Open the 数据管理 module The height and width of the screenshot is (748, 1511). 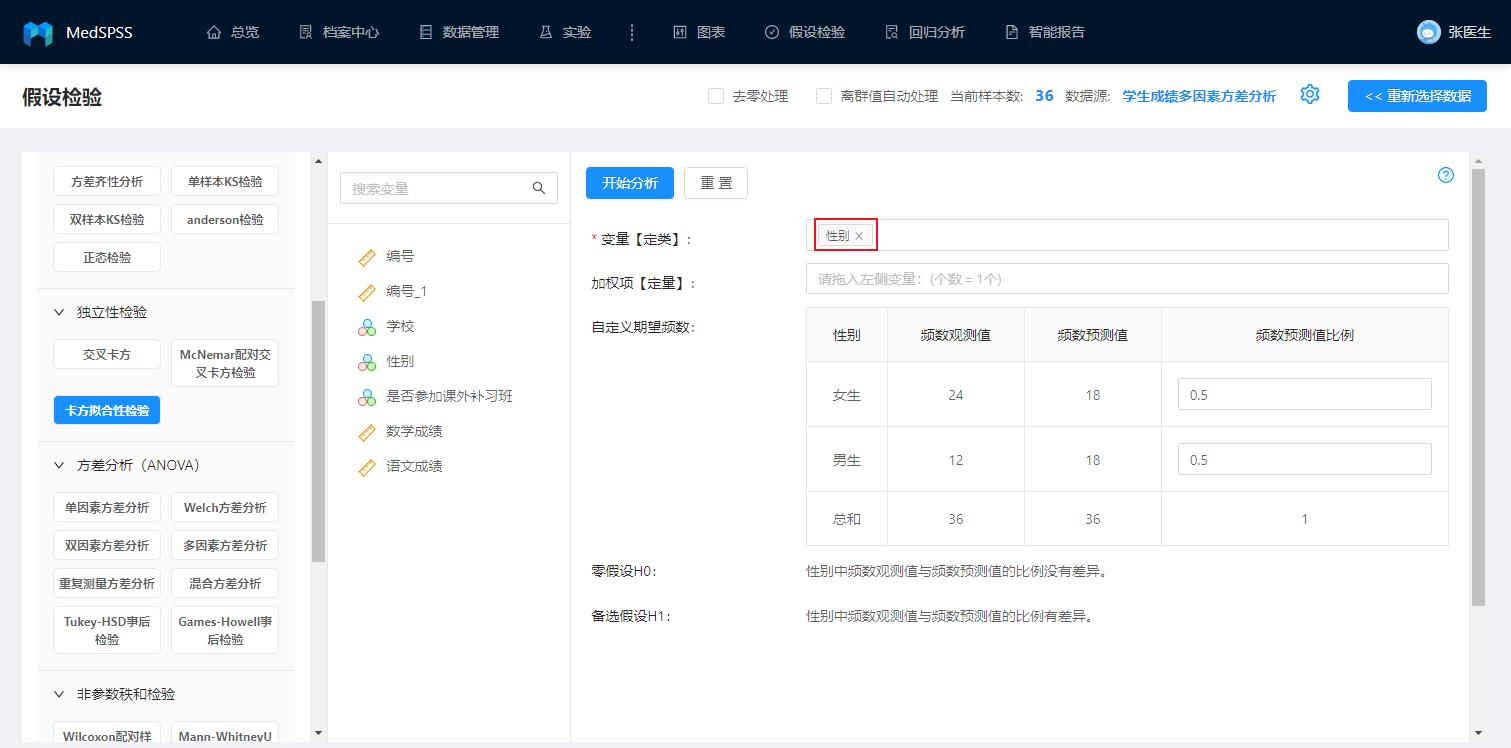click(x=458, y=31)
